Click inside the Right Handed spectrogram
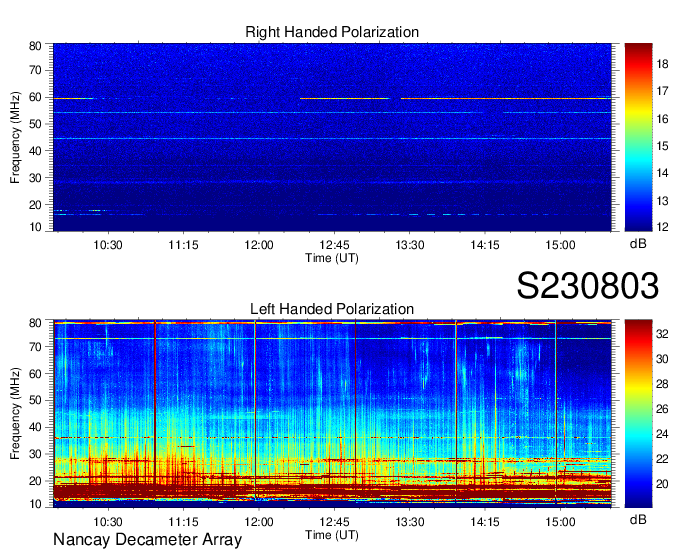 click(x=332, y=137)
